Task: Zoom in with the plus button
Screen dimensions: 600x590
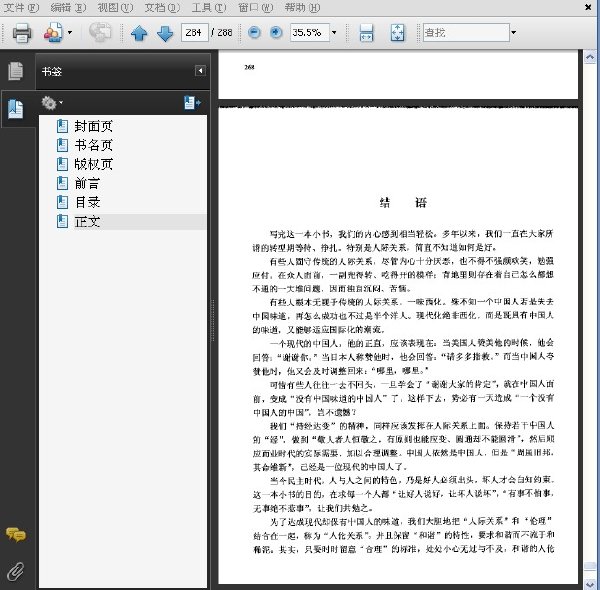Action: pos(276,33)
